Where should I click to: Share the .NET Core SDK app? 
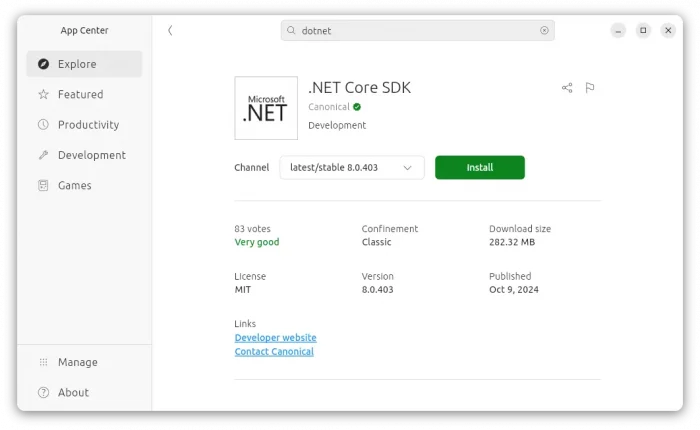567,88
